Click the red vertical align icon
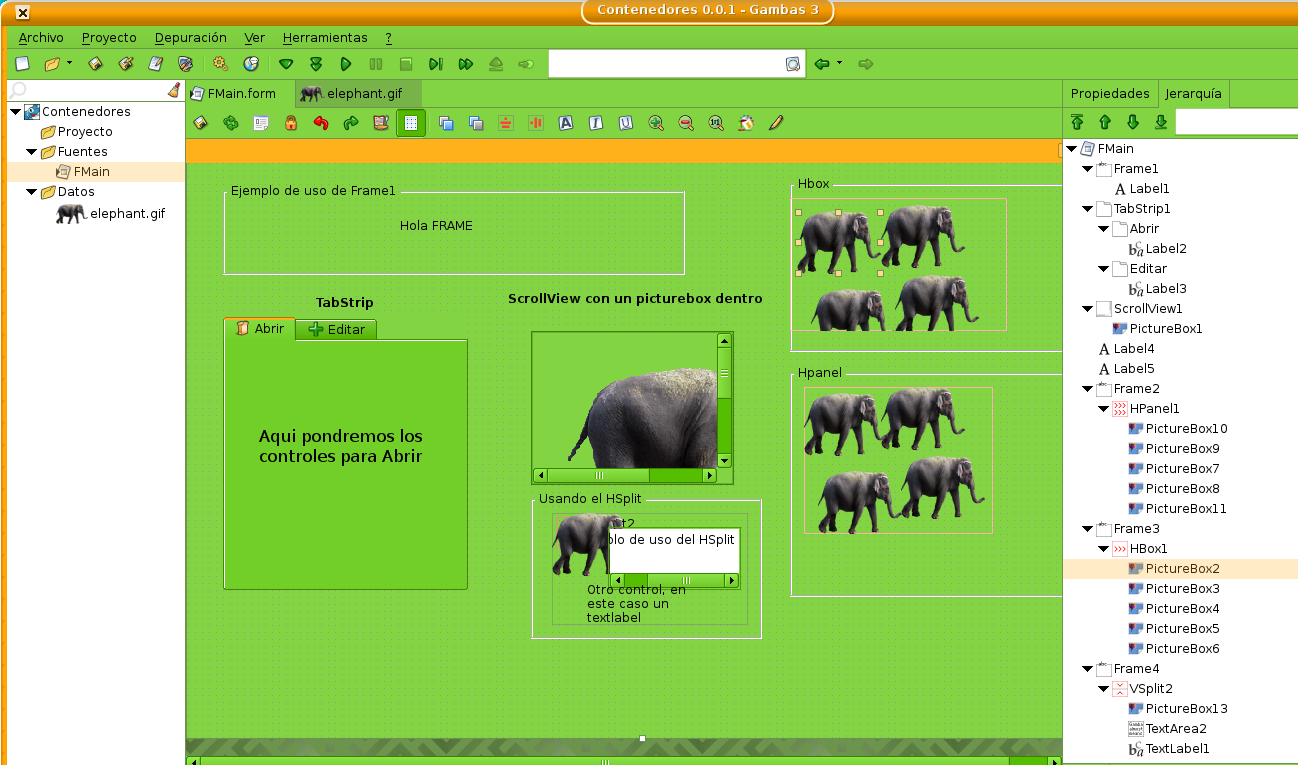This screenshot has height=765, width=1298. 536,123
